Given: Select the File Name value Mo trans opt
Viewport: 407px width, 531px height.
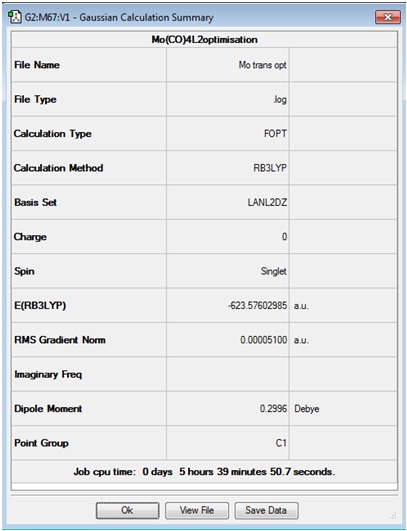Looking at the screenshot, I should tap(262, 65).
